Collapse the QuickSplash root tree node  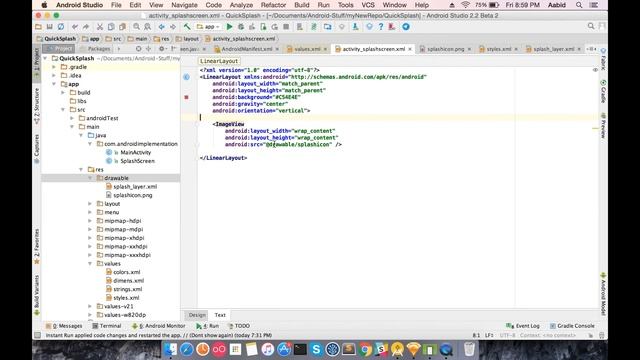pos(45,58)
